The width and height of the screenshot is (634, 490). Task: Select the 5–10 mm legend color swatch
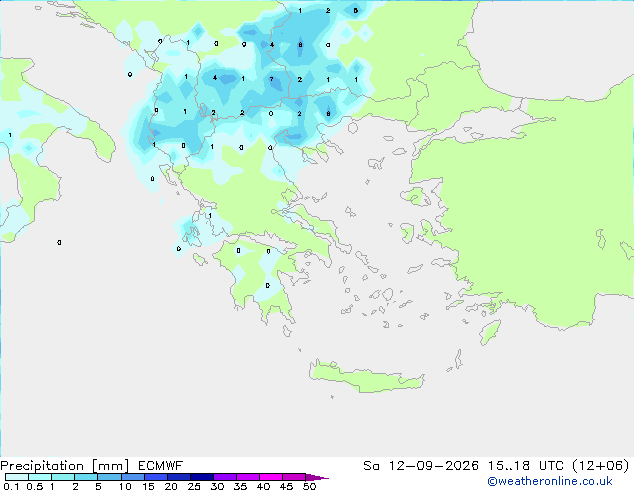coord(109,477)
